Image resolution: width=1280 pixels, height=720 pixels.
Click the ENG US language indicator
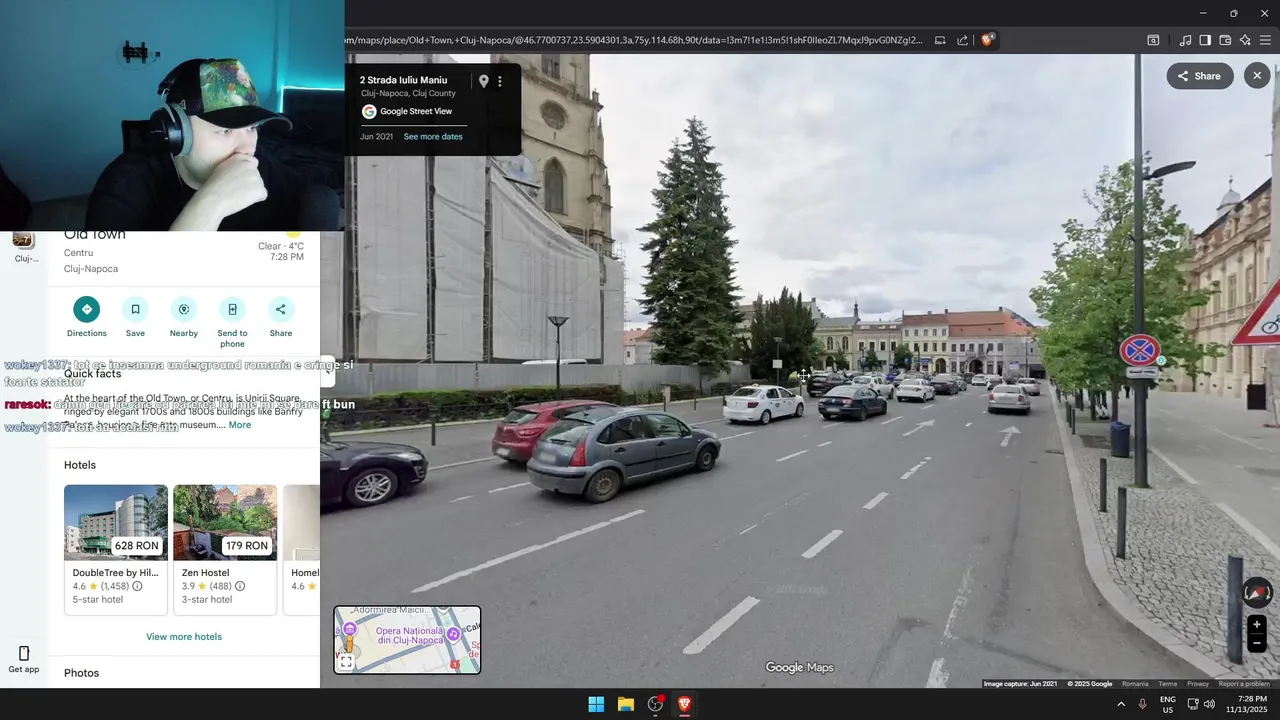(1168, 704)
